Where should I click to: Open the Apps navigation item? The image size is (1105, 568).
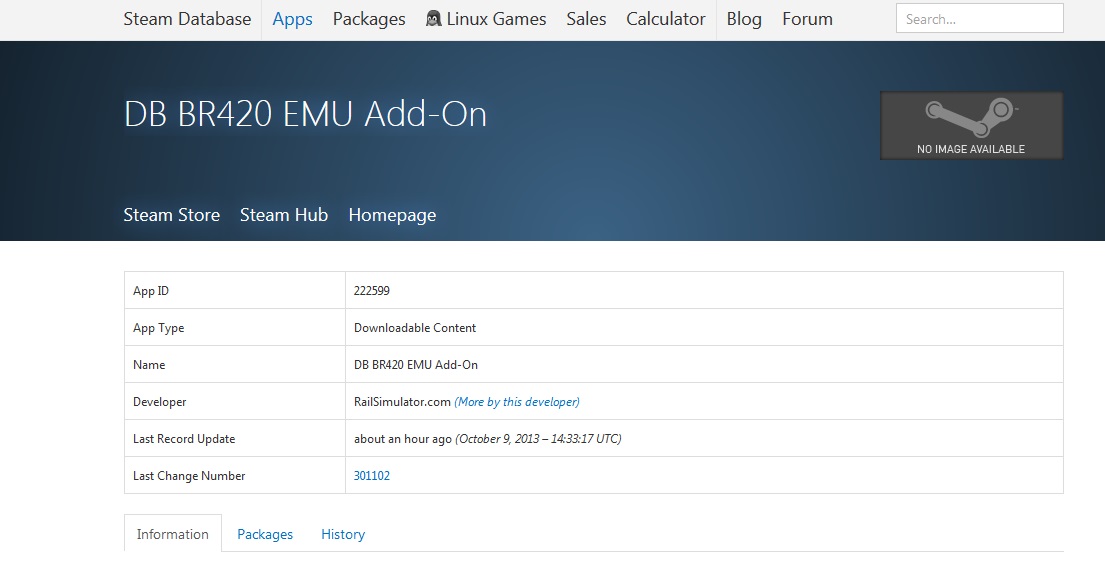pos(292,19)
